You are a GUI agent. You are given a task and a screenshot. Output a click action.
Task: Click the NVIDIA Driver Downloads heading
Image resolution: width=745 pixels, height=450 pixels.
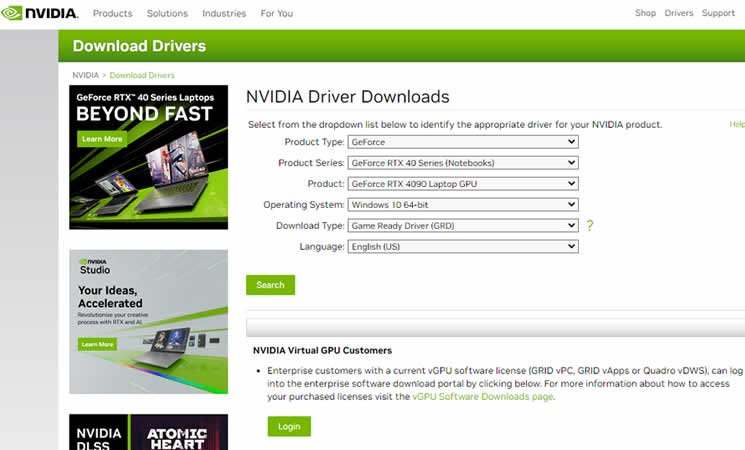(x=347, y=96)
